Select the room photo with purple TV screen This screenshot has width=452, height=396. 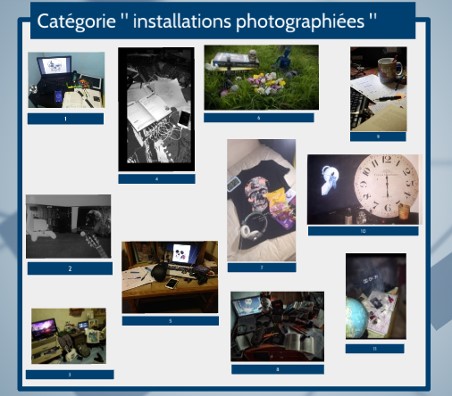coord(69,336)
